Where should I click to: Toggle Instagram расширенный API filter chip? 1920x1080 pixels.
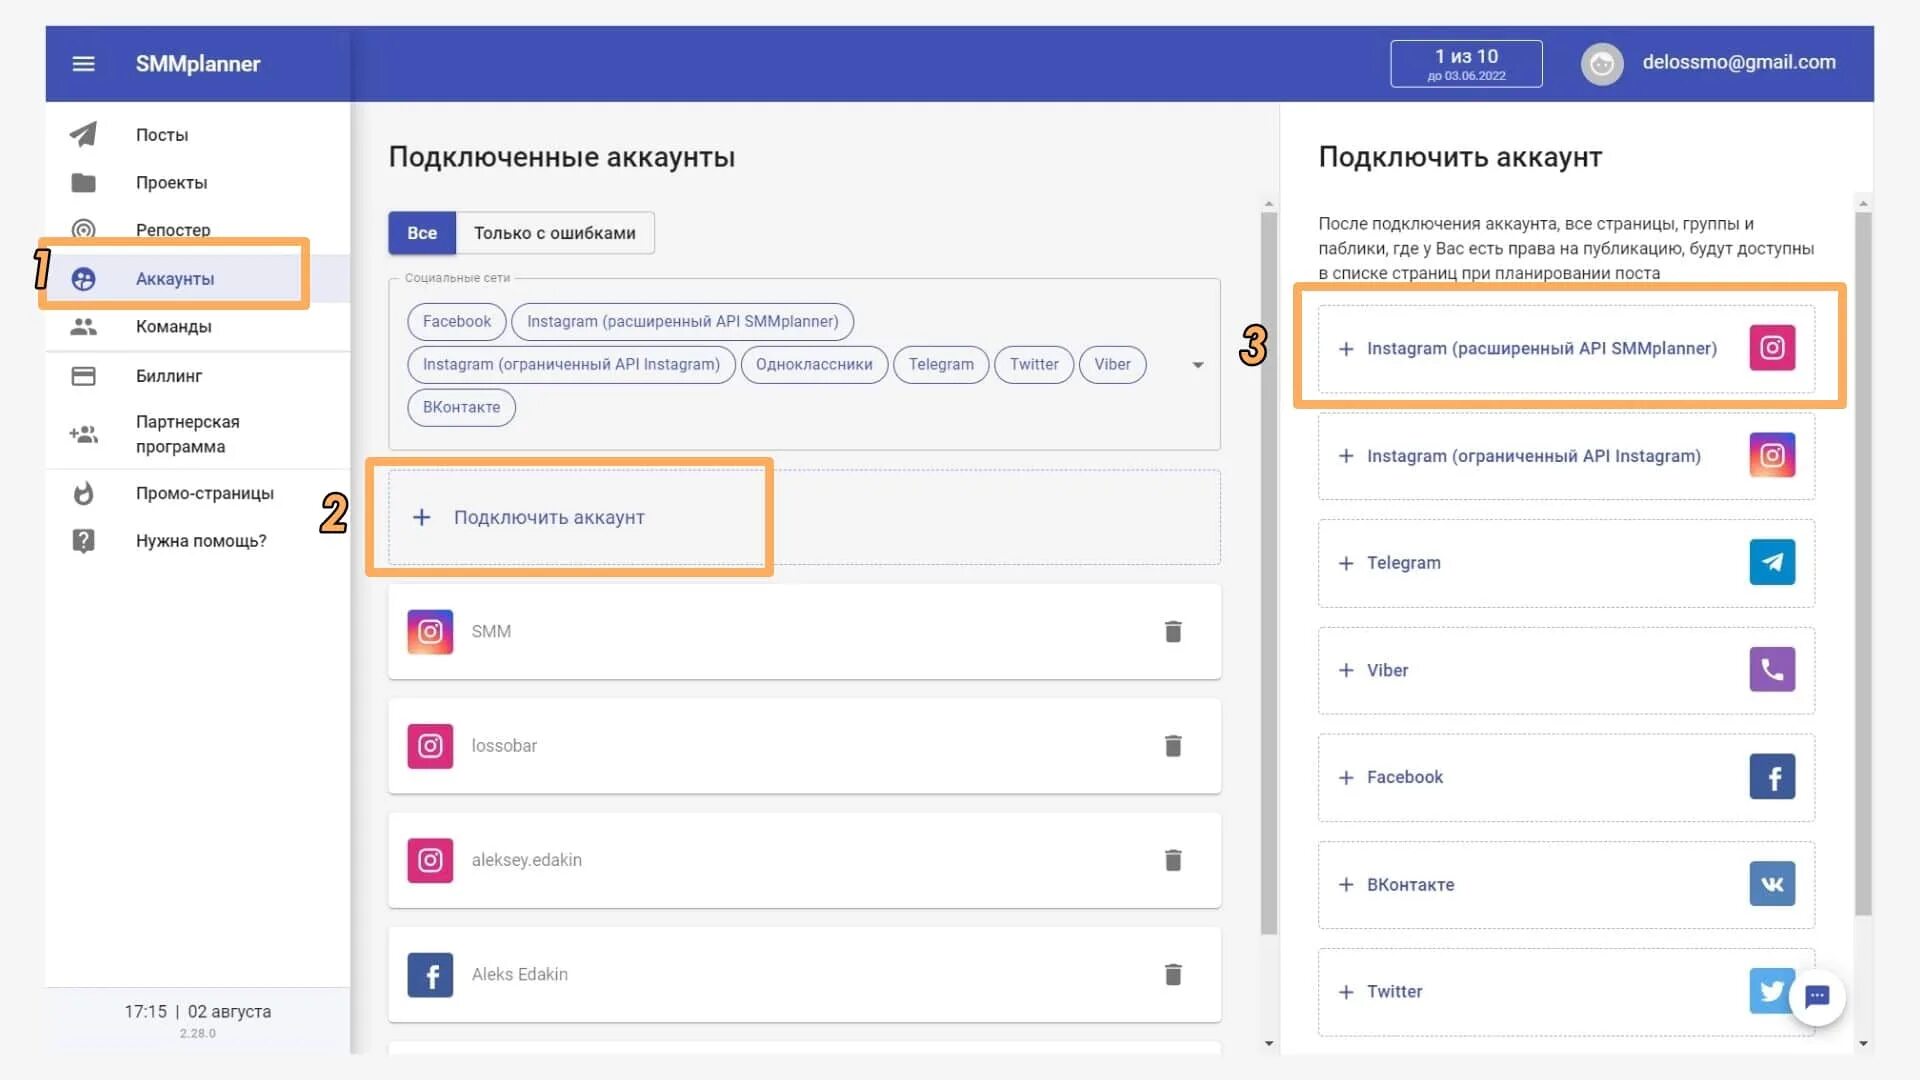[x=682, y=321]
